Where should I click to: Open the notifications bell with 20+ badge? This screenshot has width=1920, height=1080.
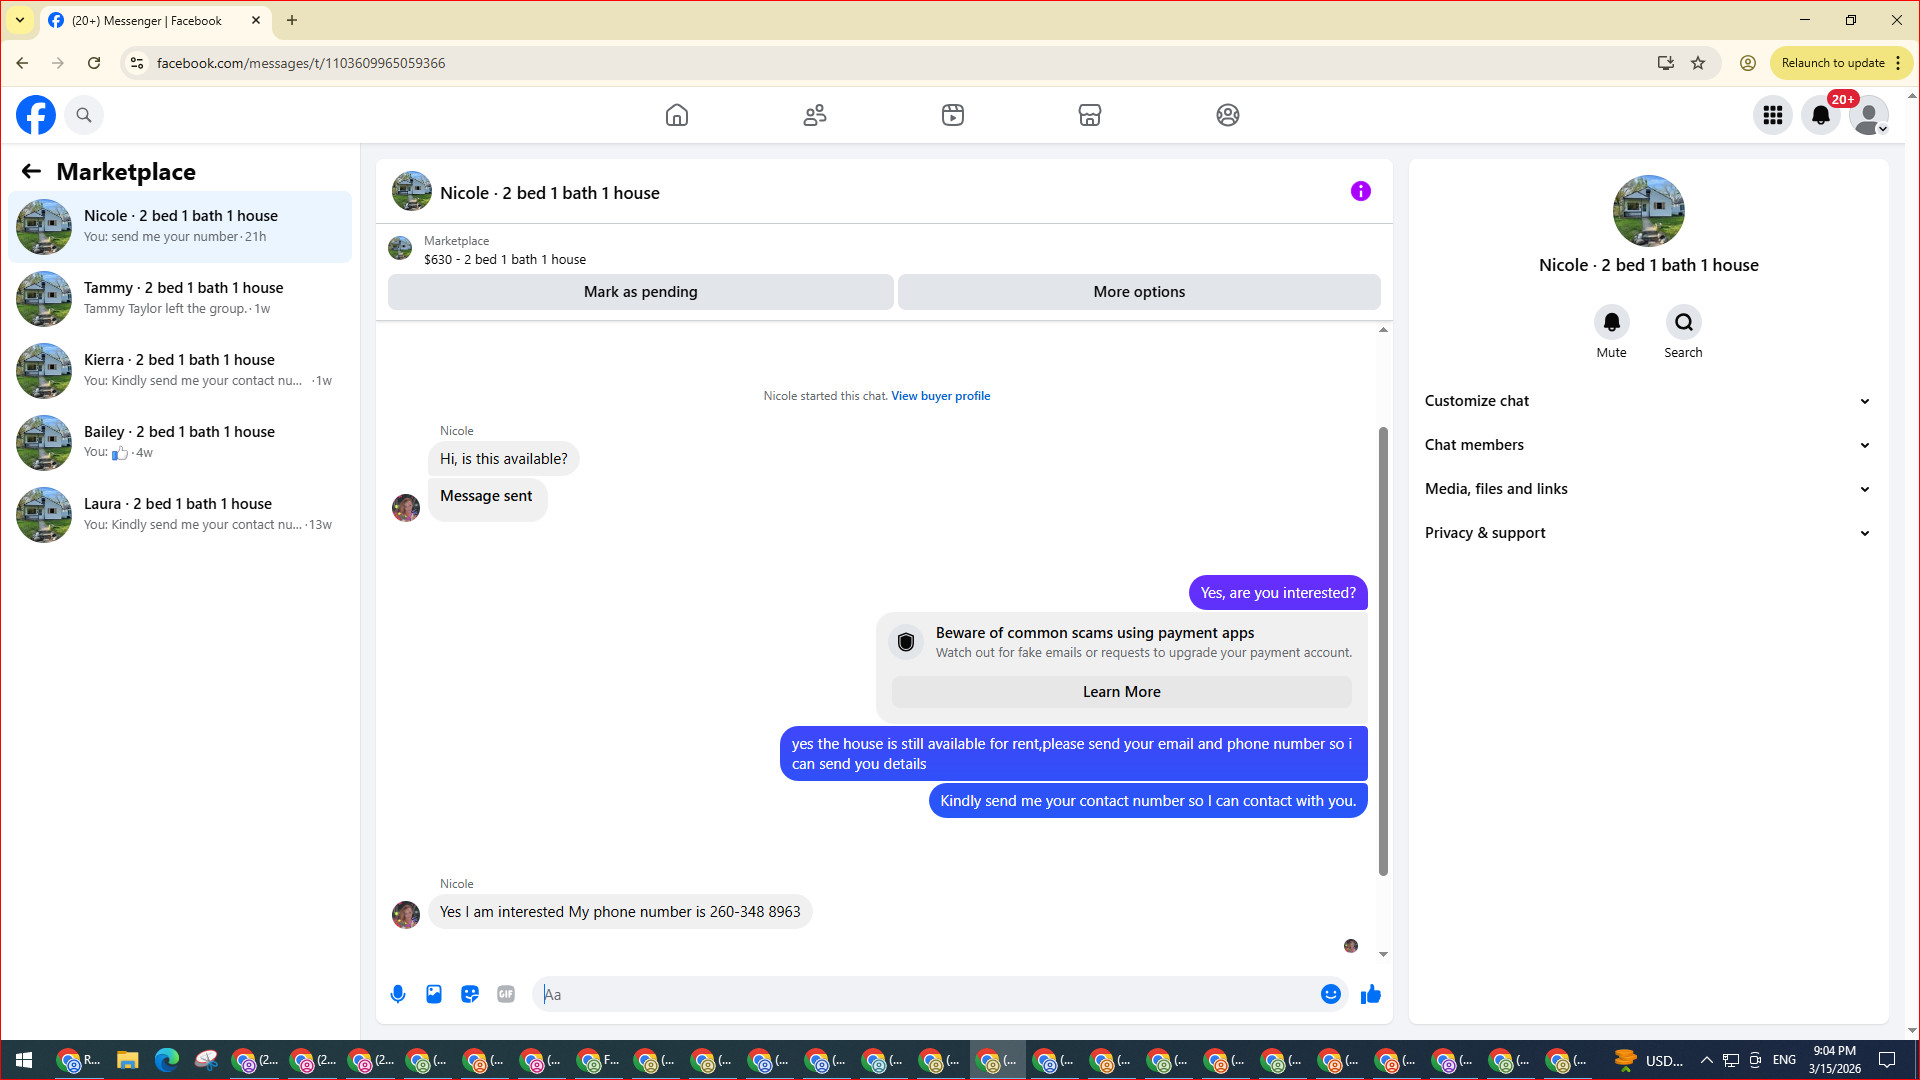click(1821, 115)
